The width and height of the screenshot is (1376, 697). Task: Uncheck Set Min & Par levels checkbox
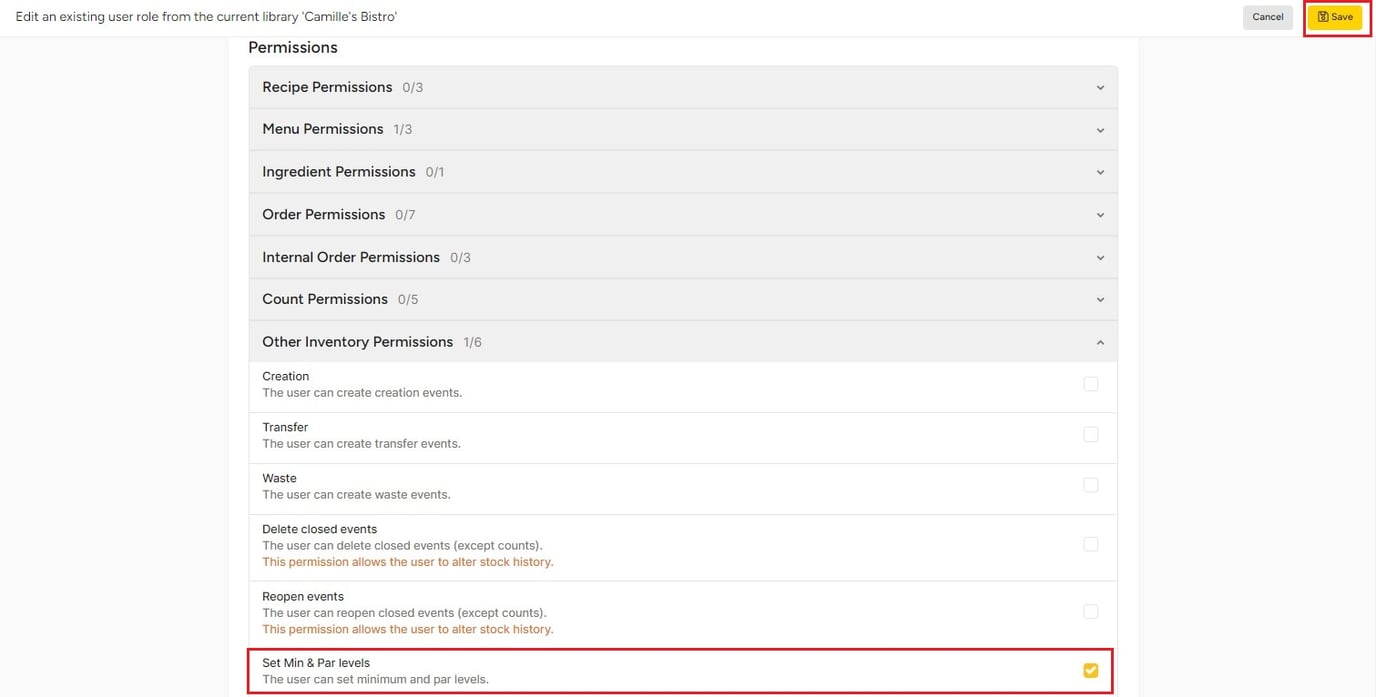click(1090, 670)
